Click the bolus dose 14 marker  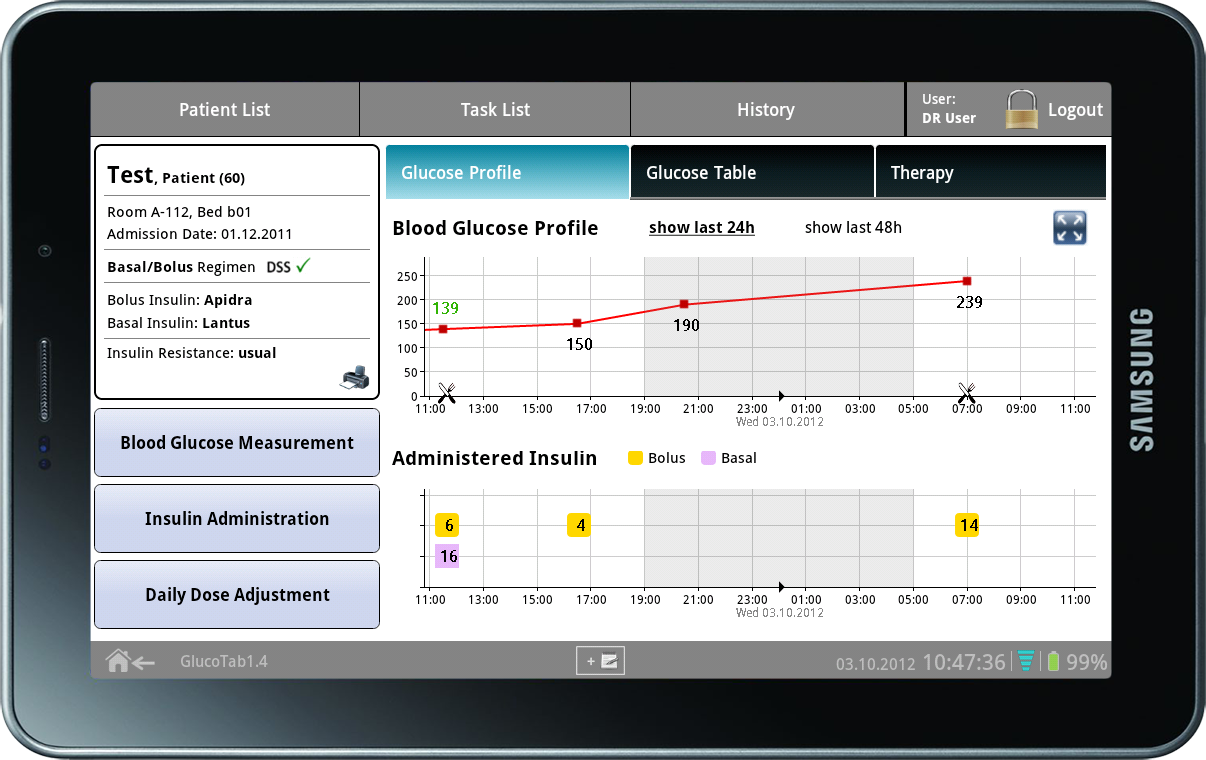(967, 525)
